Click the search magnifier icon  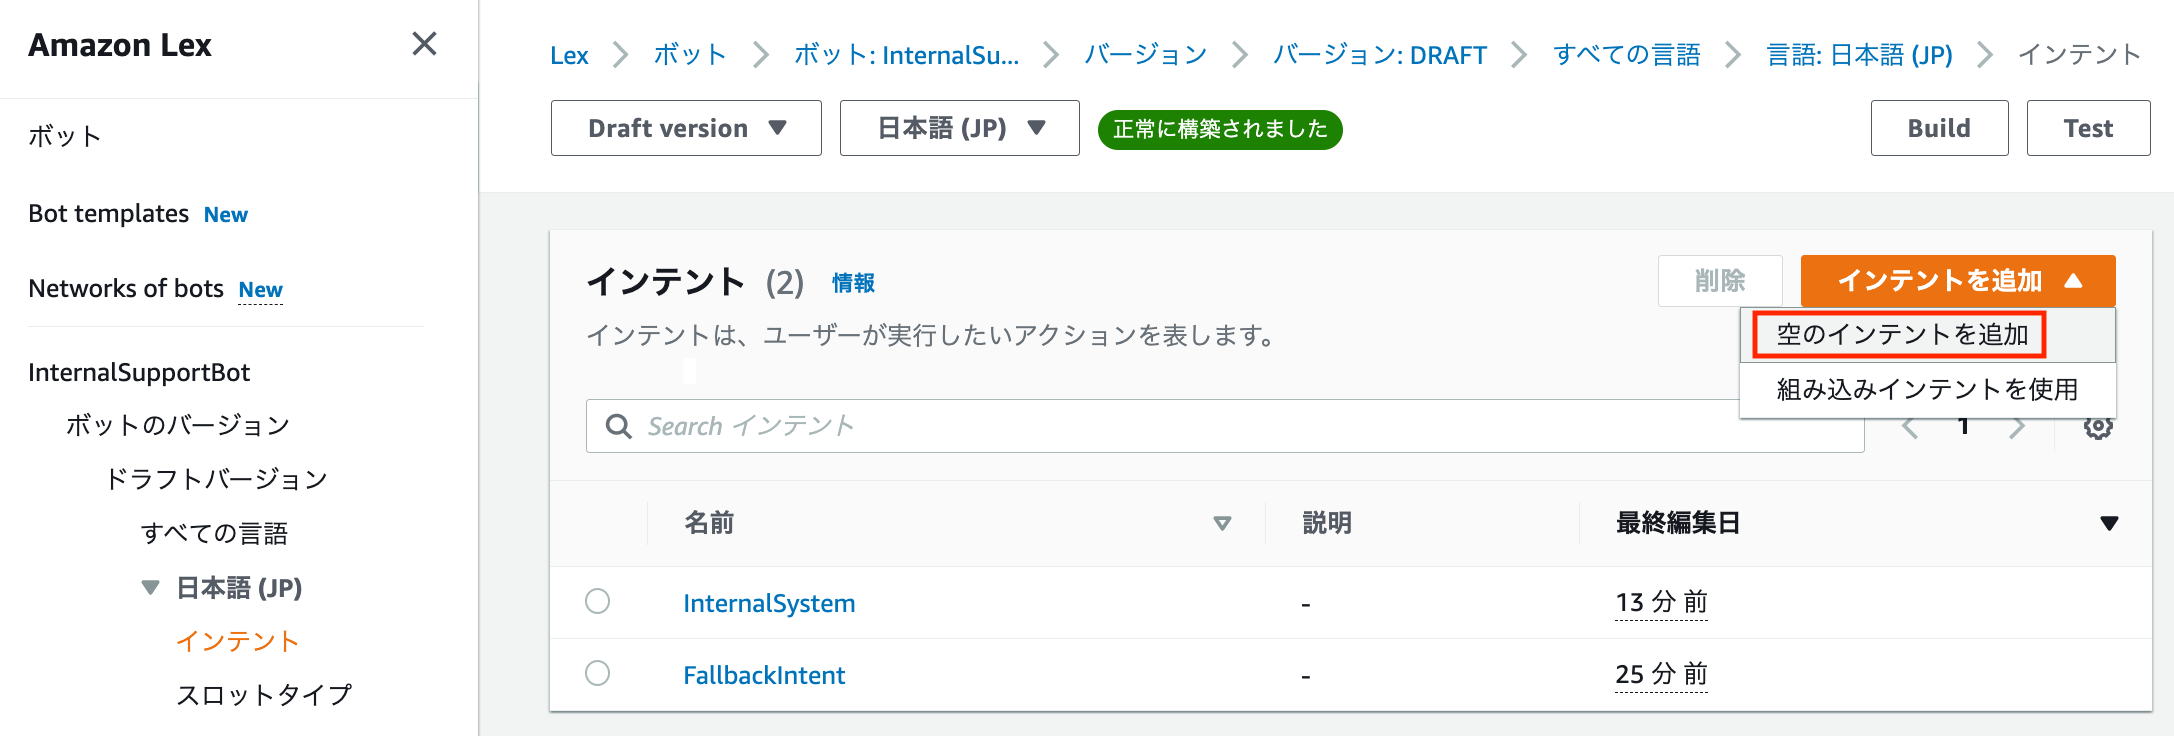tap(619, 426)
